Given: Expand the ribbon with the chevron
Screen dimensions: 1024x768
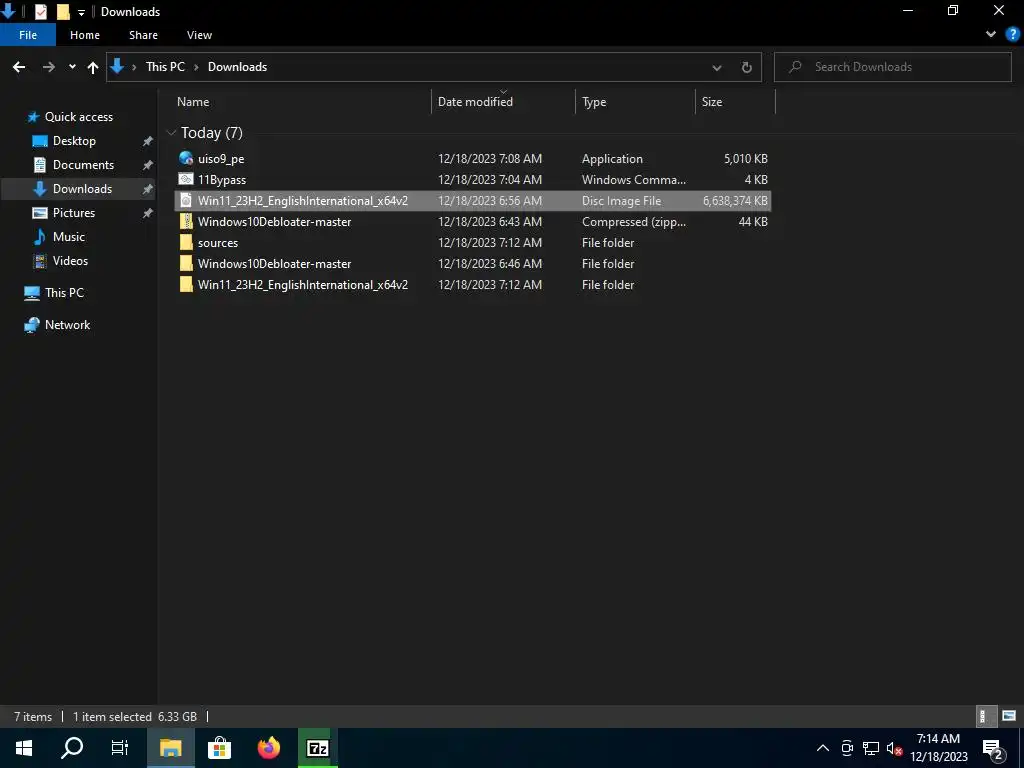Looking at the screenshot, I should 991,35.
